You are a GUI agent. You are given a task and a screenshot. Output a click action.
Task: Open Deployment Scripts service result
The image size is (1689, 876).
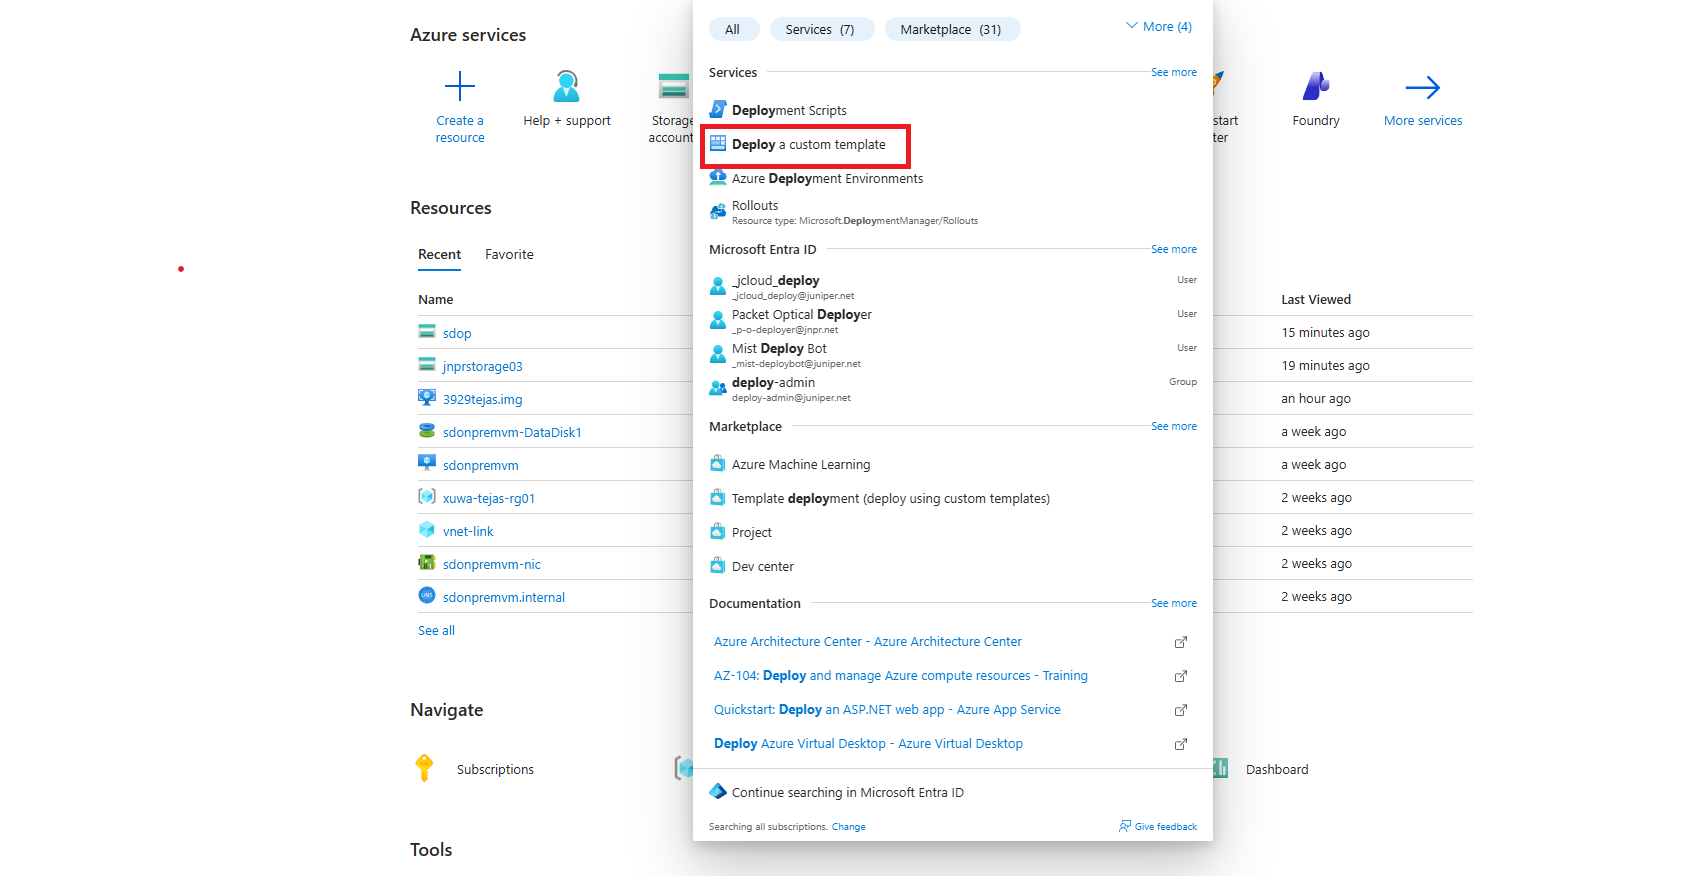(789, 110)
